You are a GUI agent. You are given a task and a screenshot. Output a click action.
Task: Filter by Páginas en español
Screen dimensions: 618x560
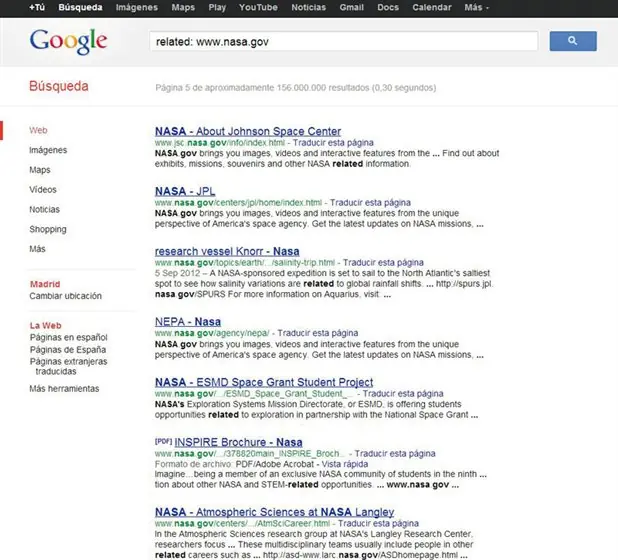69,337
